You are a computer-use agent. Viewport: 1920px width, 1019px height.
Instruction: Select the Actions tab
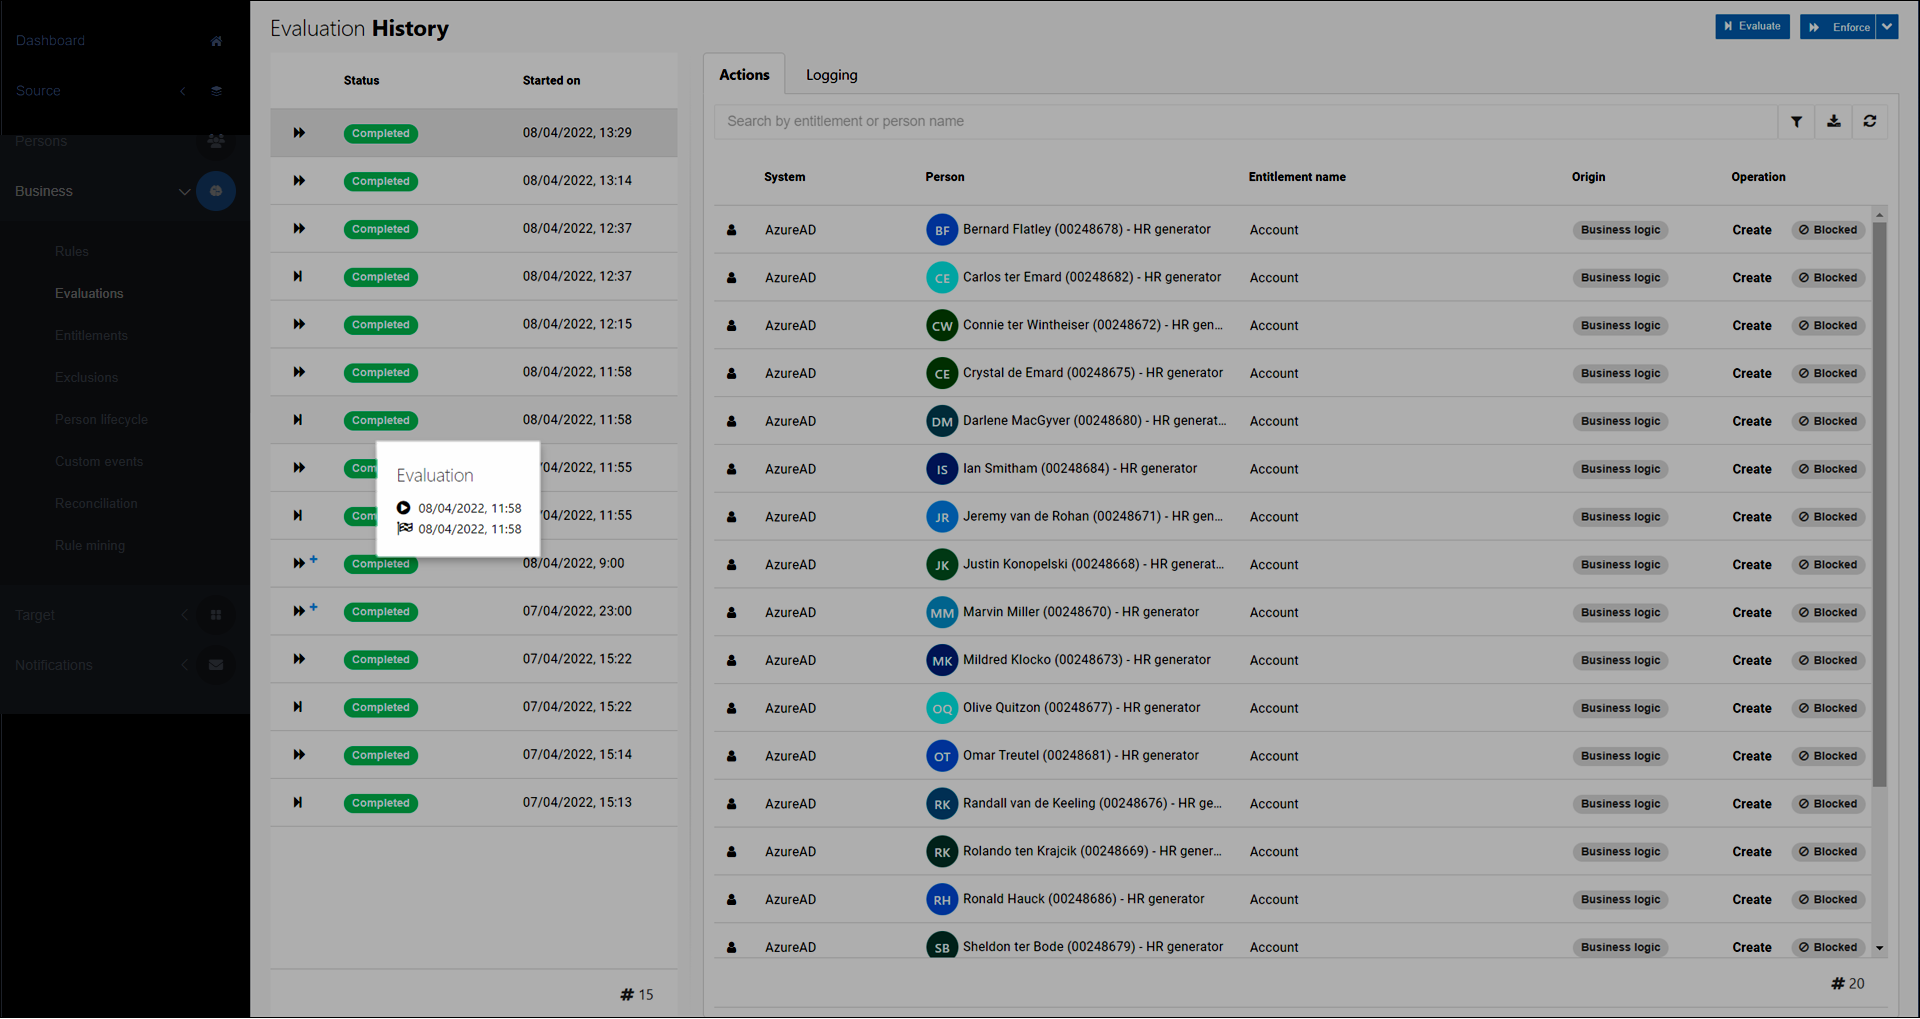coord(744,74)
